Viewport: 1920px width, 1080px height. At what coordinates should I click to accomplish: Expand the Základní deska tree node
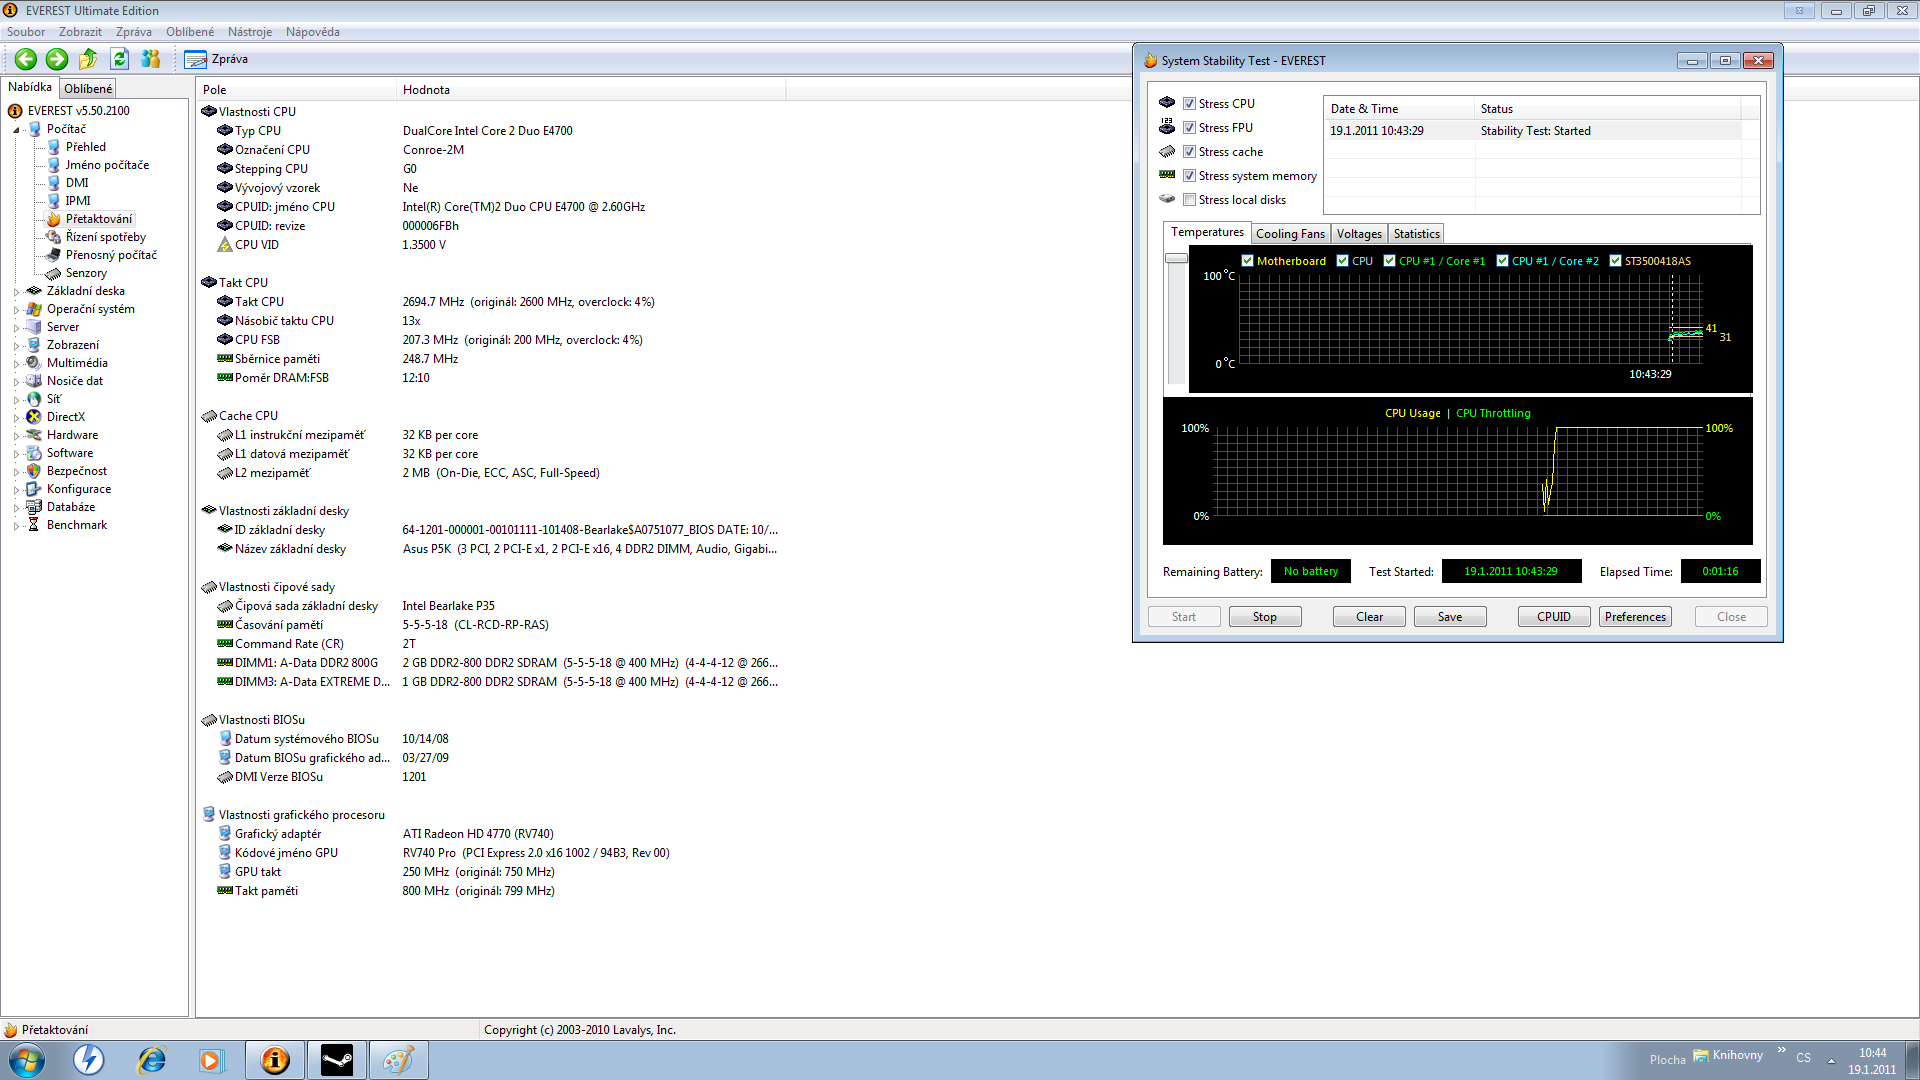[16, 292]
